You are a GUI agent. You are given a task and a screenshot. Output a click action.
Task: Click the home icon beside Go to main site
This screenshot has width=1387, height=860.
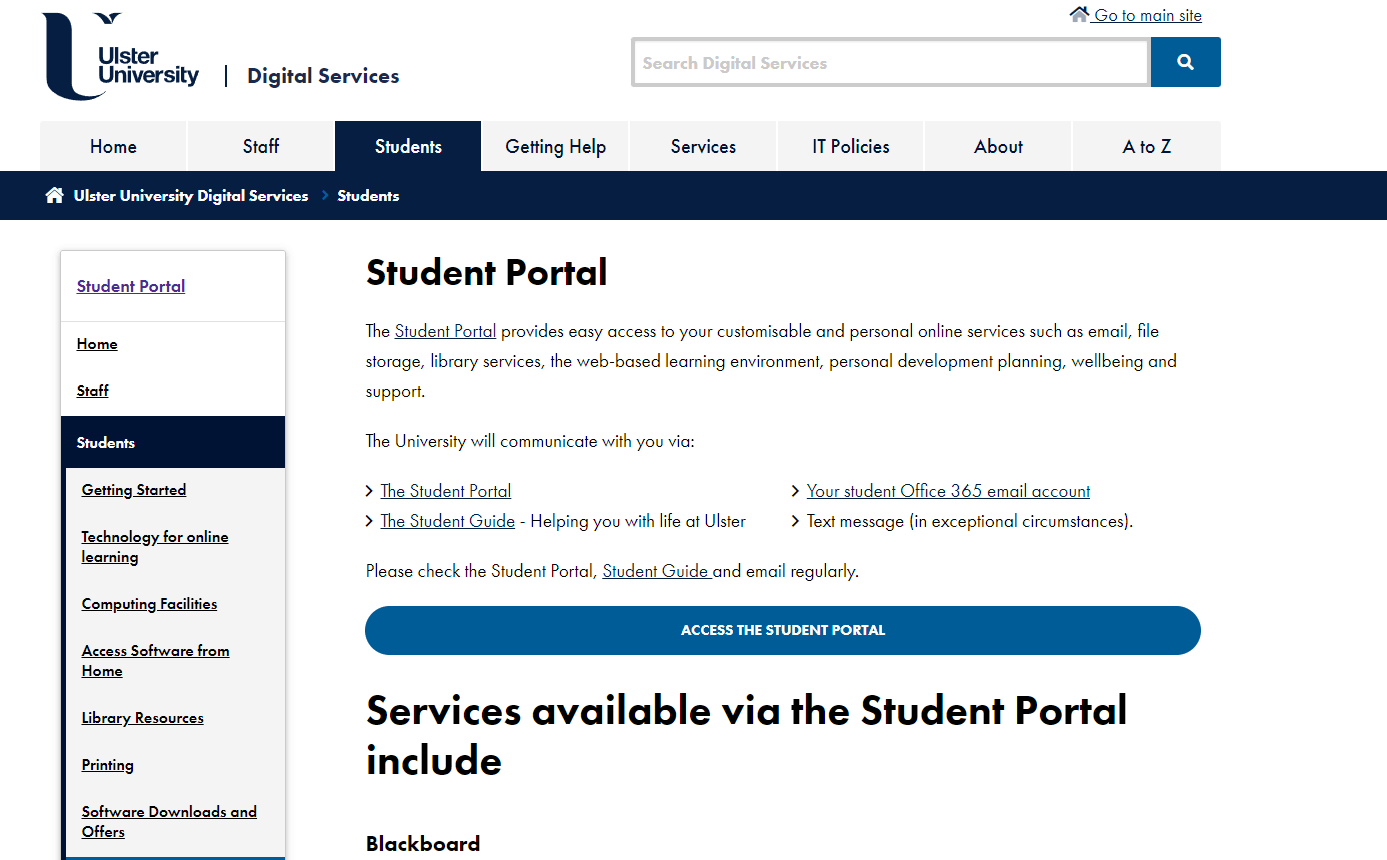pos(1079,14)
